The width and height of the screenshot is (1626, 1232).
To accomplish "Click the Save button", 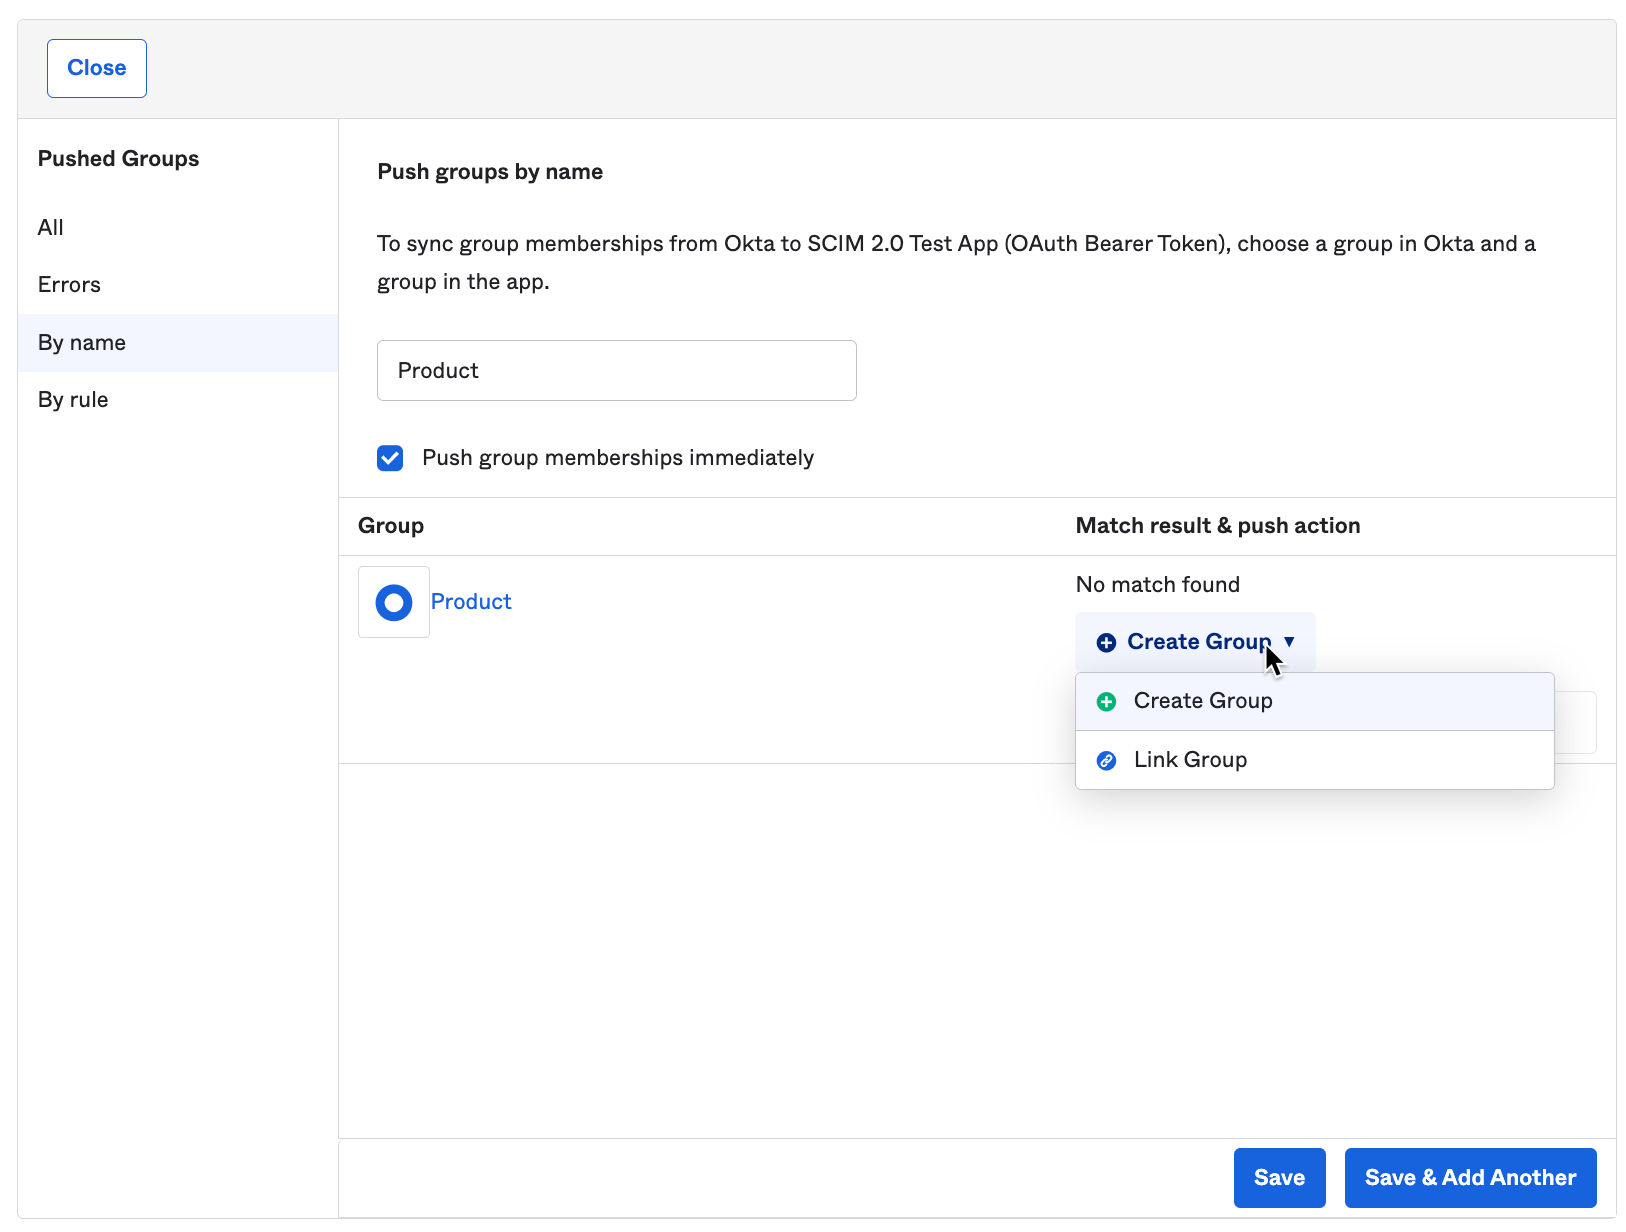I will click(1279, 1177).
